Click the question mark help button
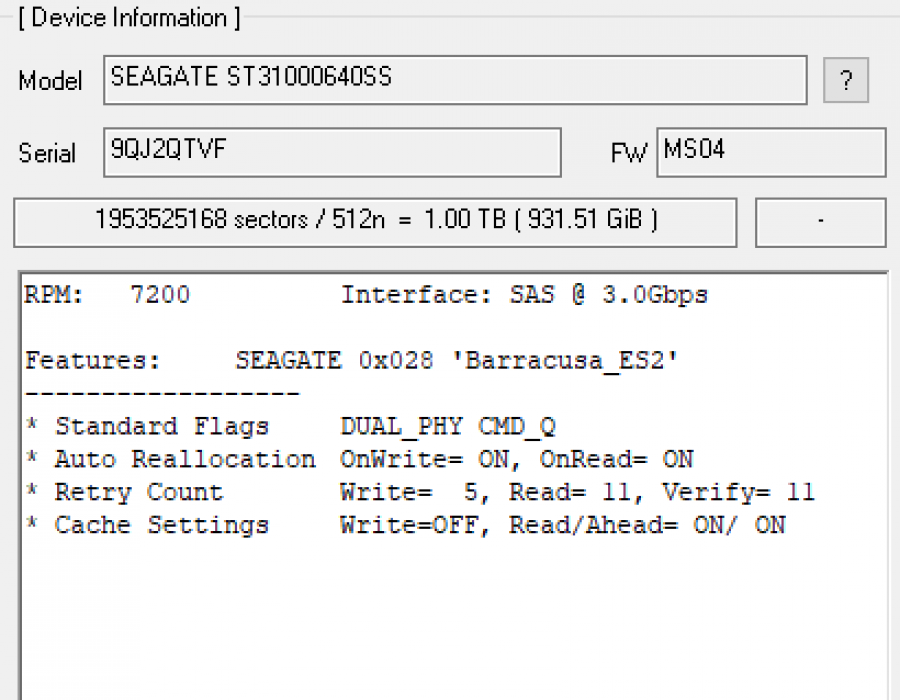Image resolution: width=900 pixels, height=700 pixels. [x=846, y=81]
